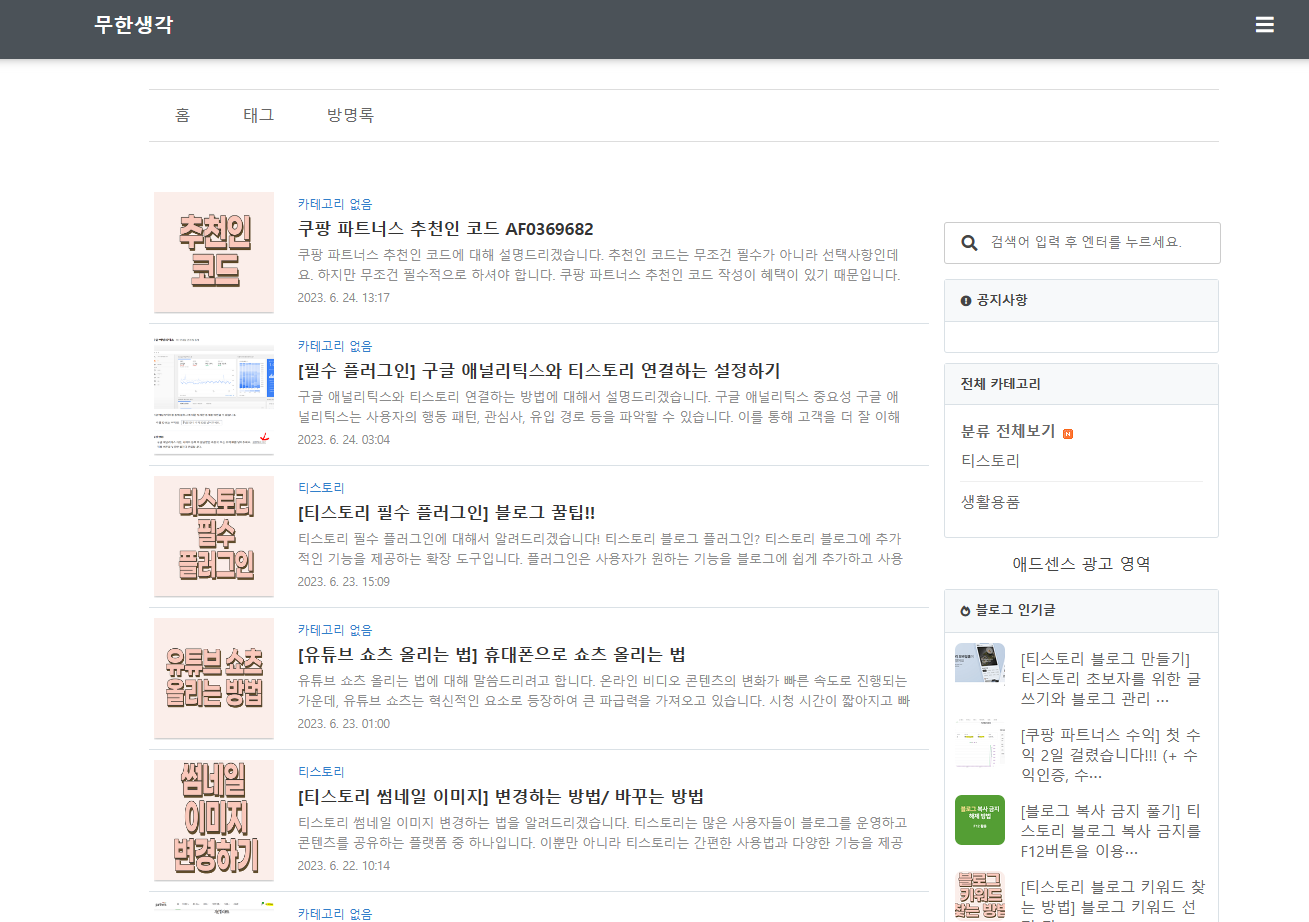
Task: Click excerpt text of 유튜브 쇼츠 post
Action: tap(603, 690)
